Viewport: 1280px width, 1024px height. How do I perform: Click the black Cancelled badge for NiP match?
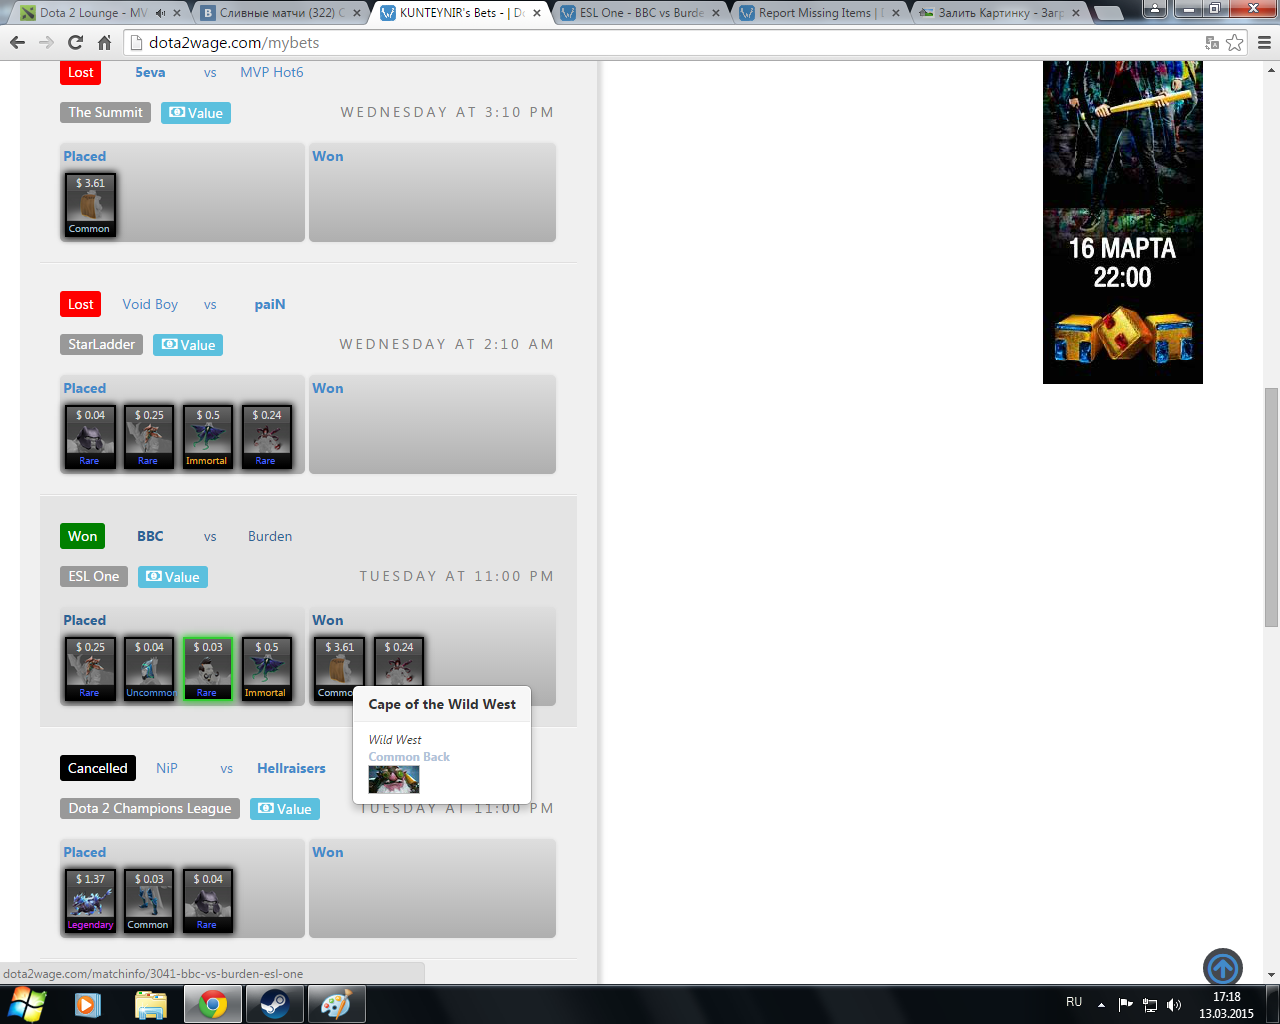(97, 768)
